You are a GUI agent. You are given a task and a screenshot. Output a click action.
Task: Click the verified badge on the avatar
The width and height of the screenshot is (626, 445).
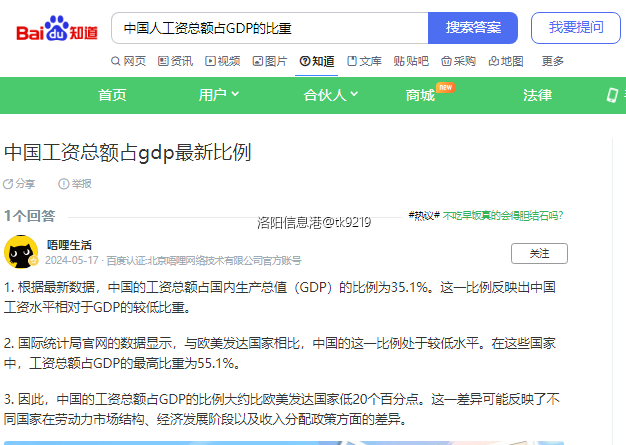click(x=34, y=261)
